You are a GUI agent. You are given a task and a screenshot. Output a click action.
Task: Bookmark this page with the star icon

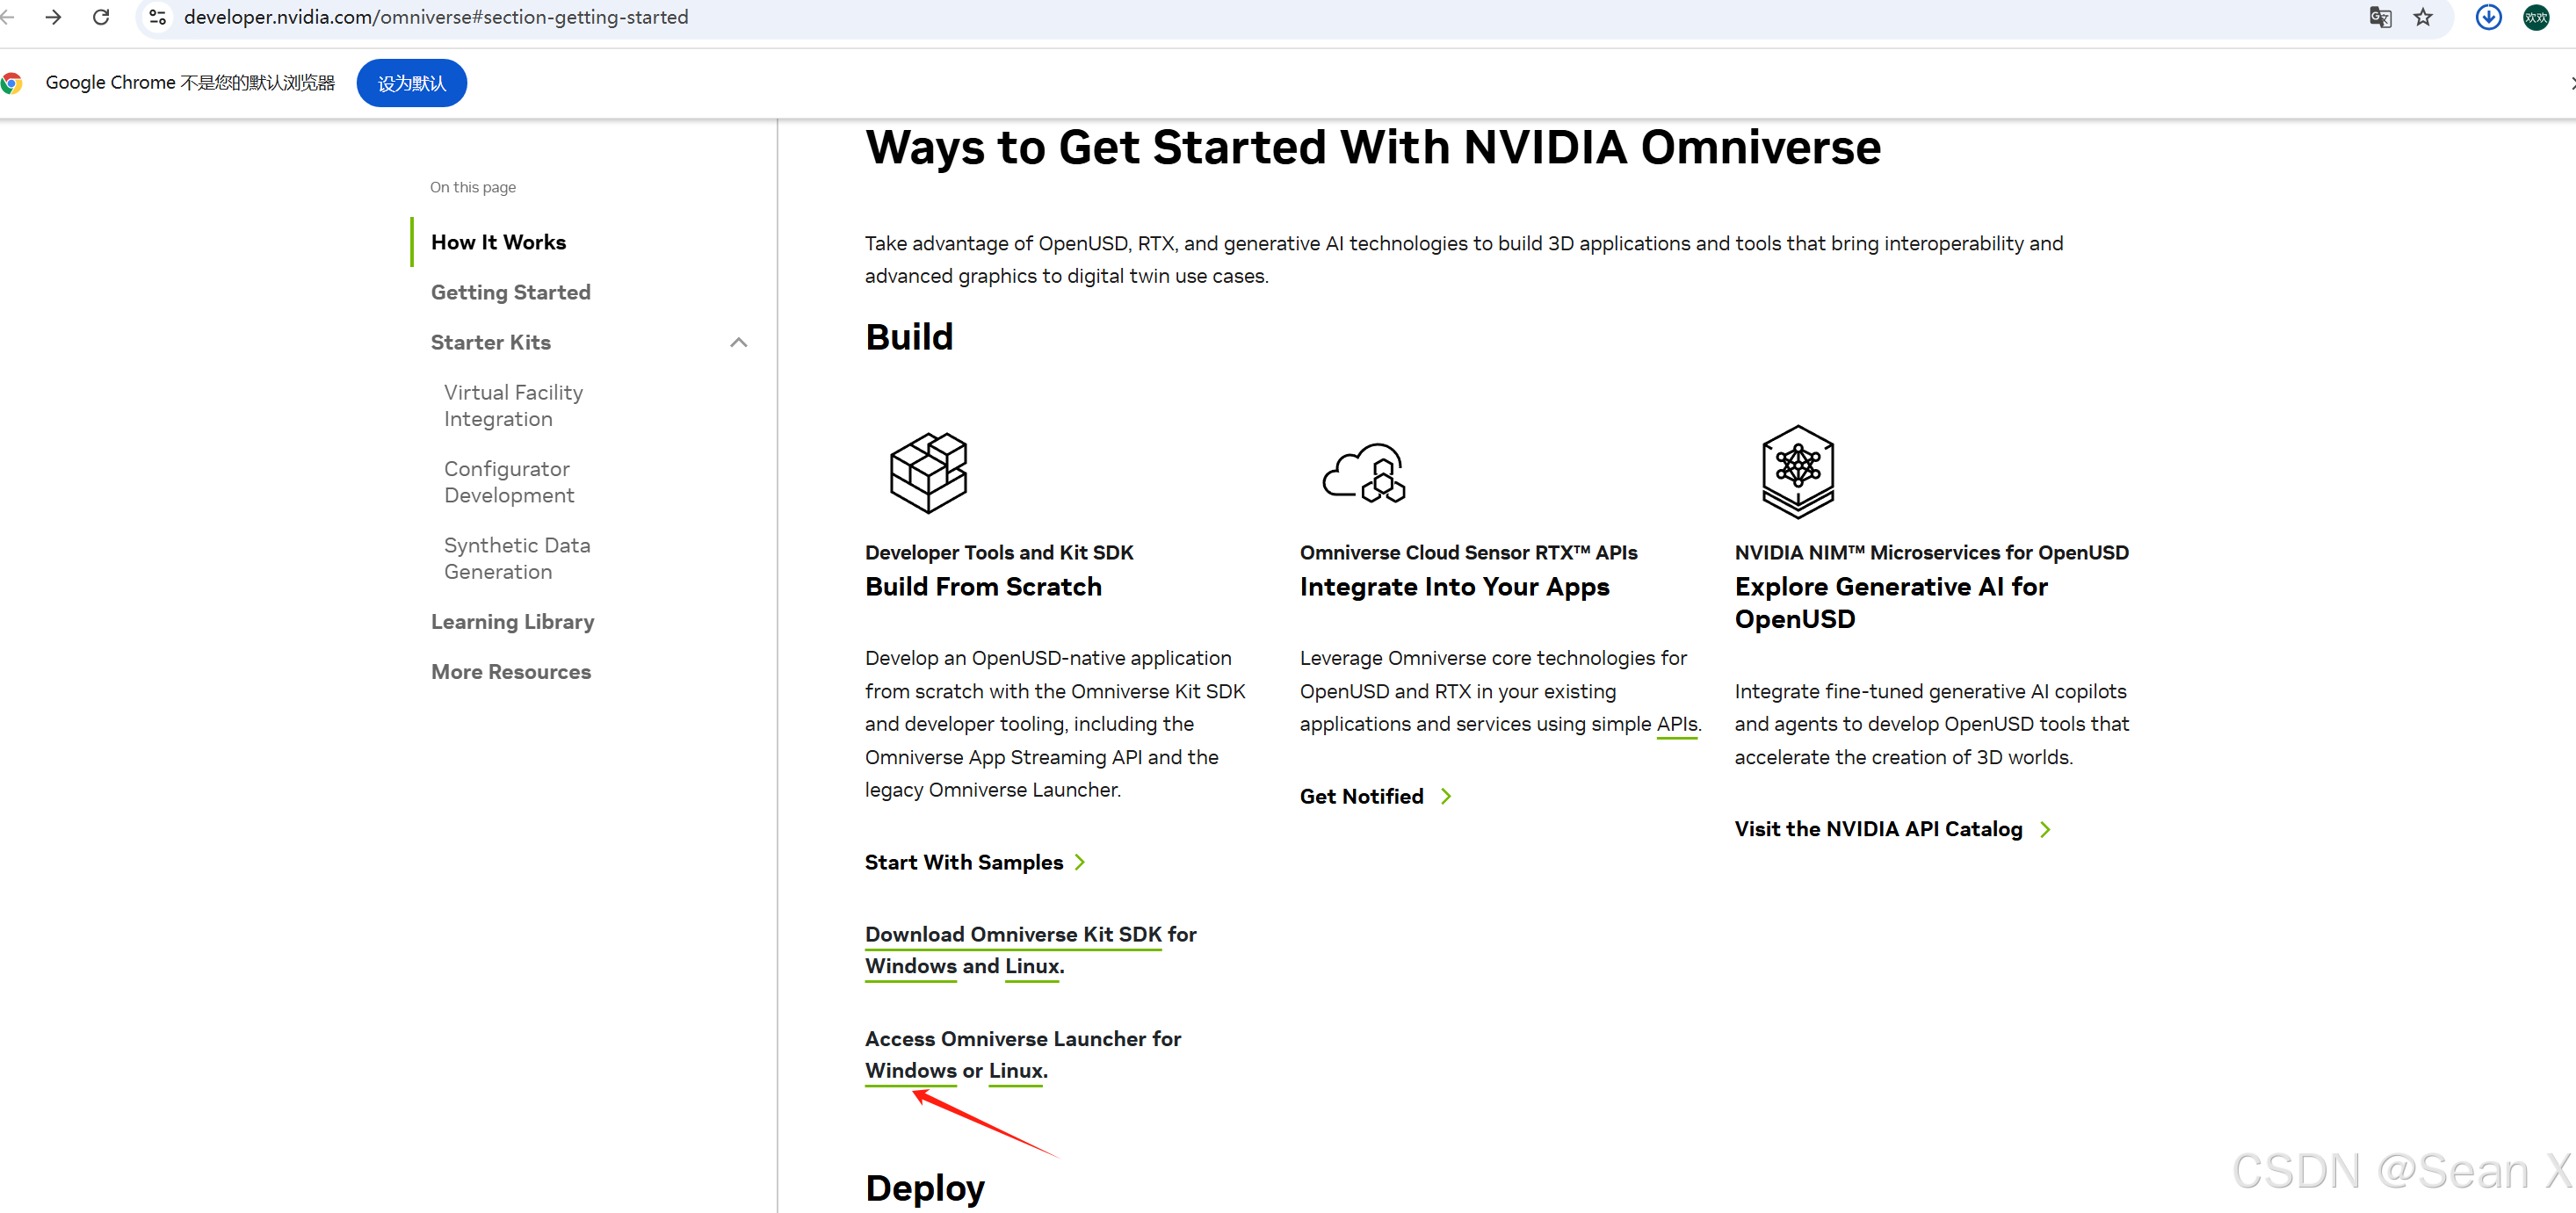(2422, 17)
